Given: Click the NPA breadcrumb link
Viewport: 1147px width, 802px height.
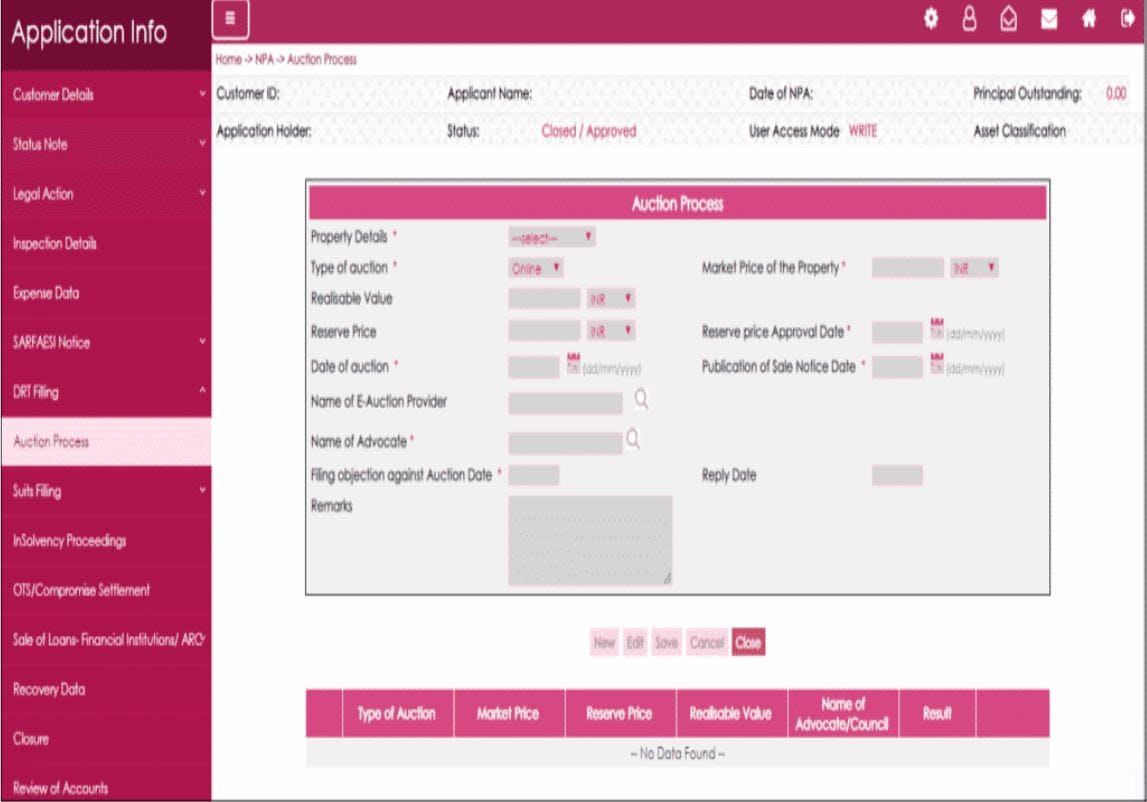Looking at the screenshot, I should point(266,57).
